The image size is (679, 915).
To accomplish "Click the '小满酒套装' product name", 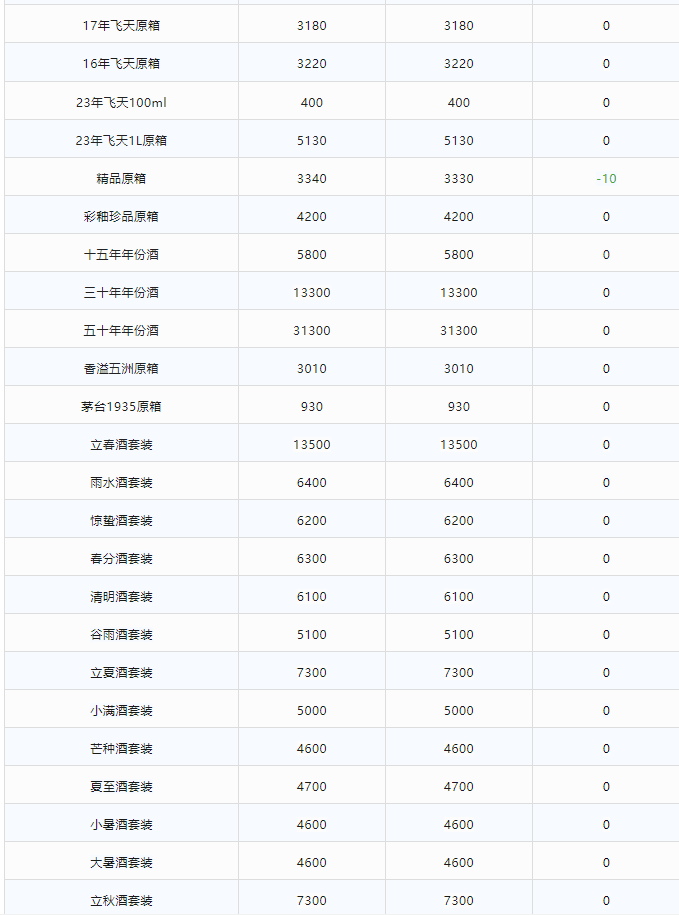I will (121, 711).
